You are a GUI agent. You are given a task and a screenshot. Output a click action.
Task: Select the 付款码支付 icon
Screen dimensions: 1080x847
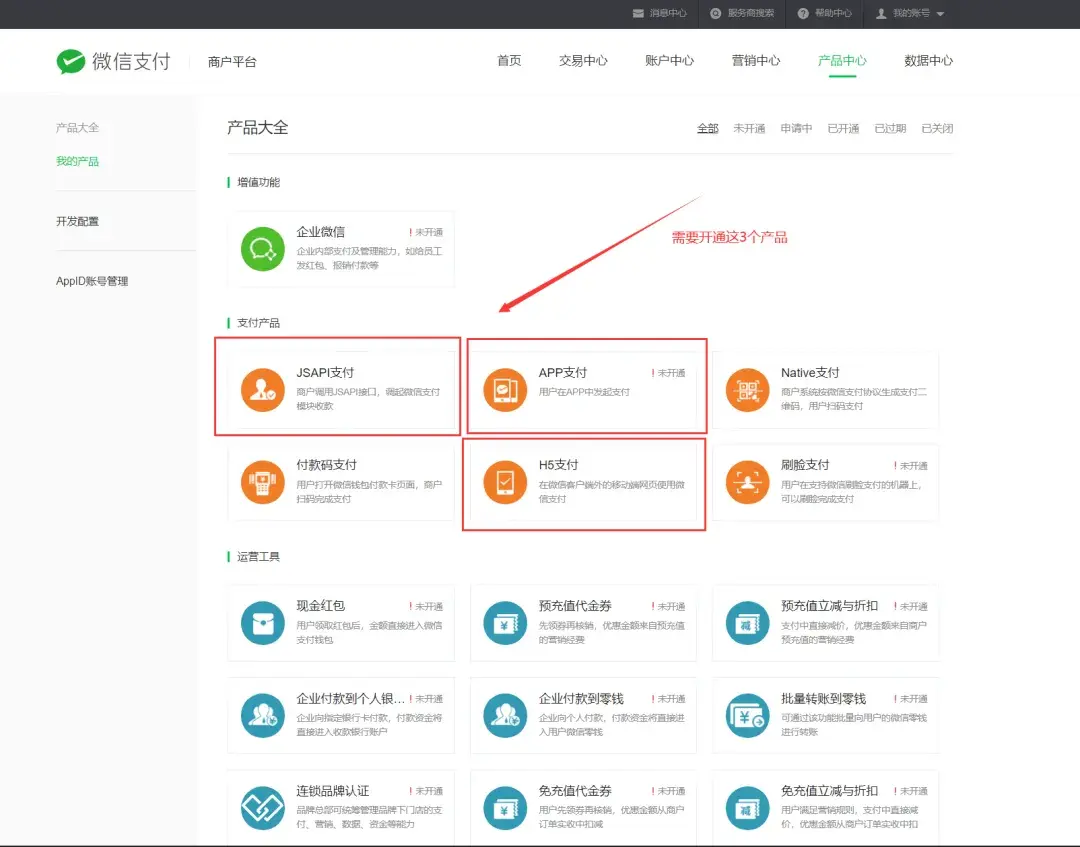[262, 483]
